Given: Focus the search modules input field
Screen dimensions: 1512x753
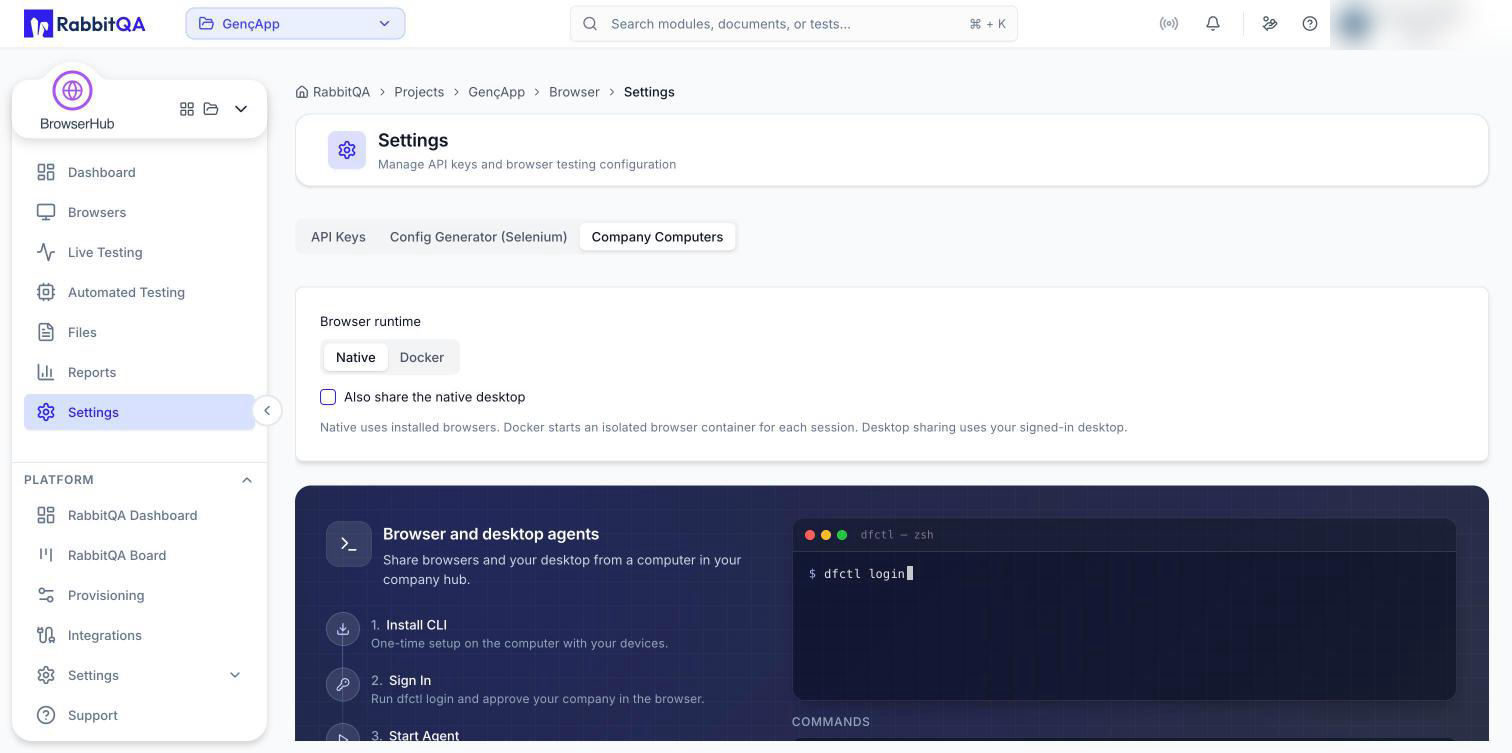Looking at the screenshot, I should pos(794,24).
